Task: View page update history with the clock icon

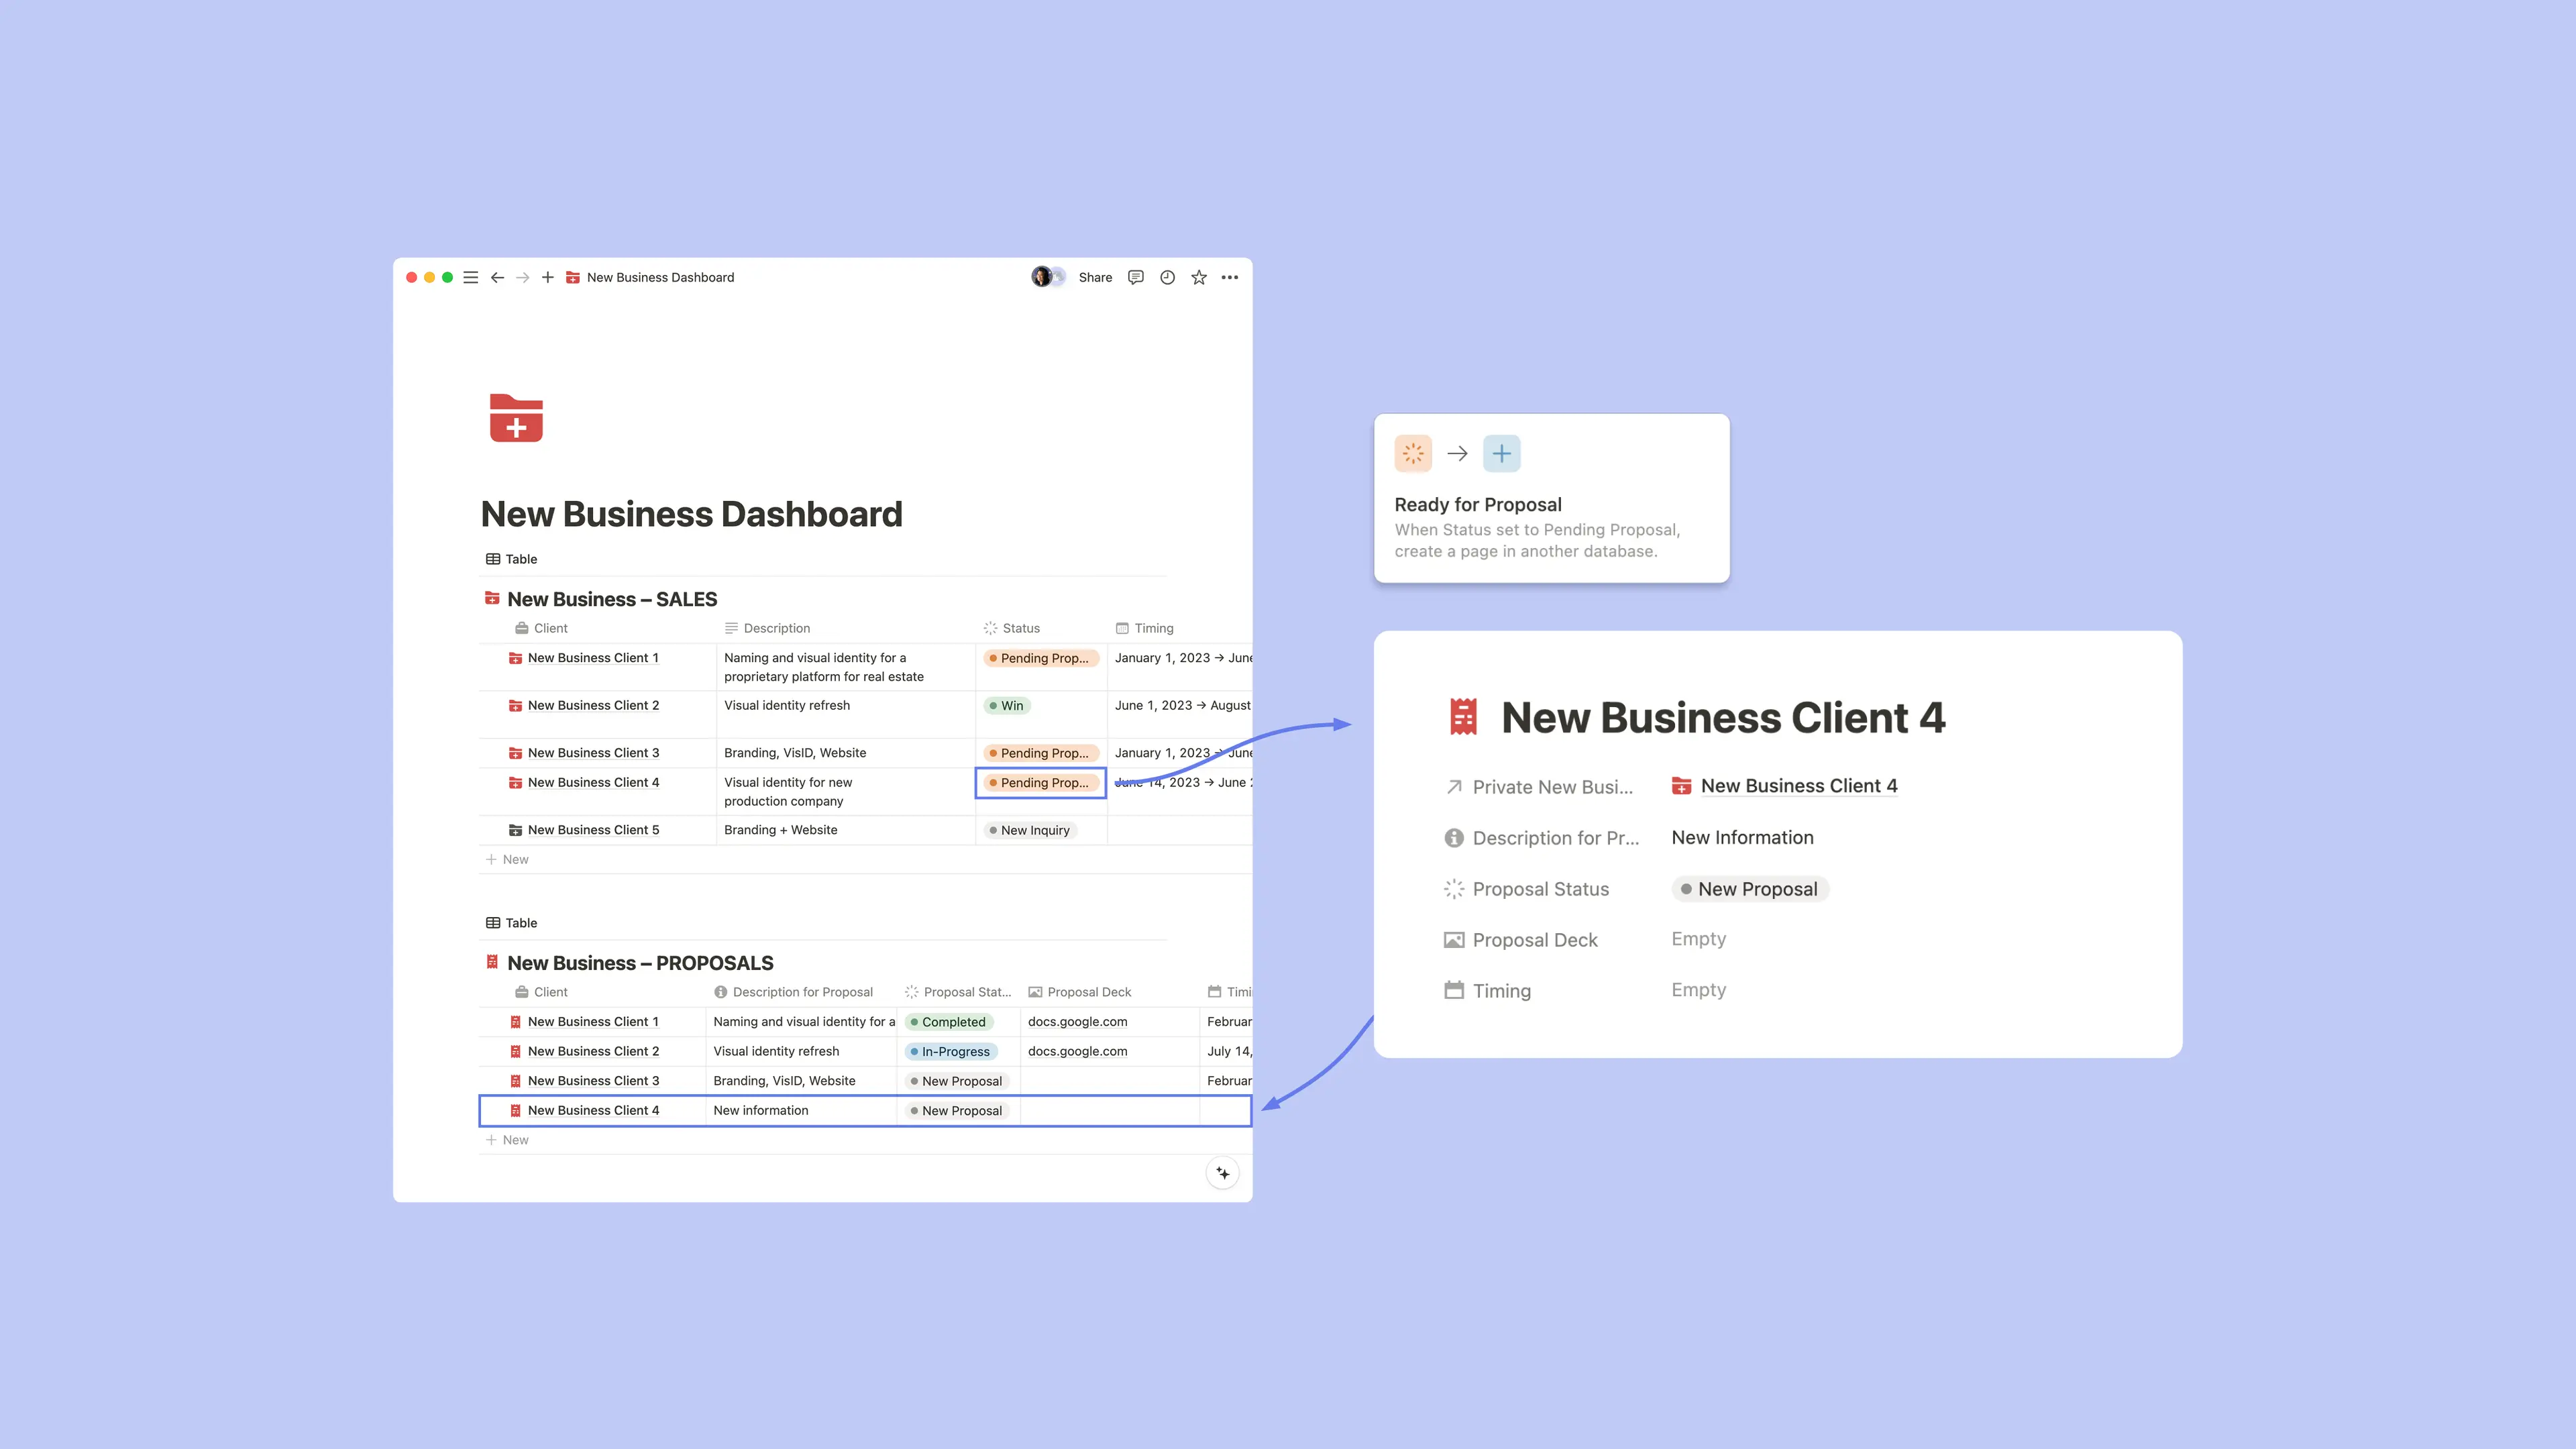Action: pyautogui.click(x=1166, y=277)
